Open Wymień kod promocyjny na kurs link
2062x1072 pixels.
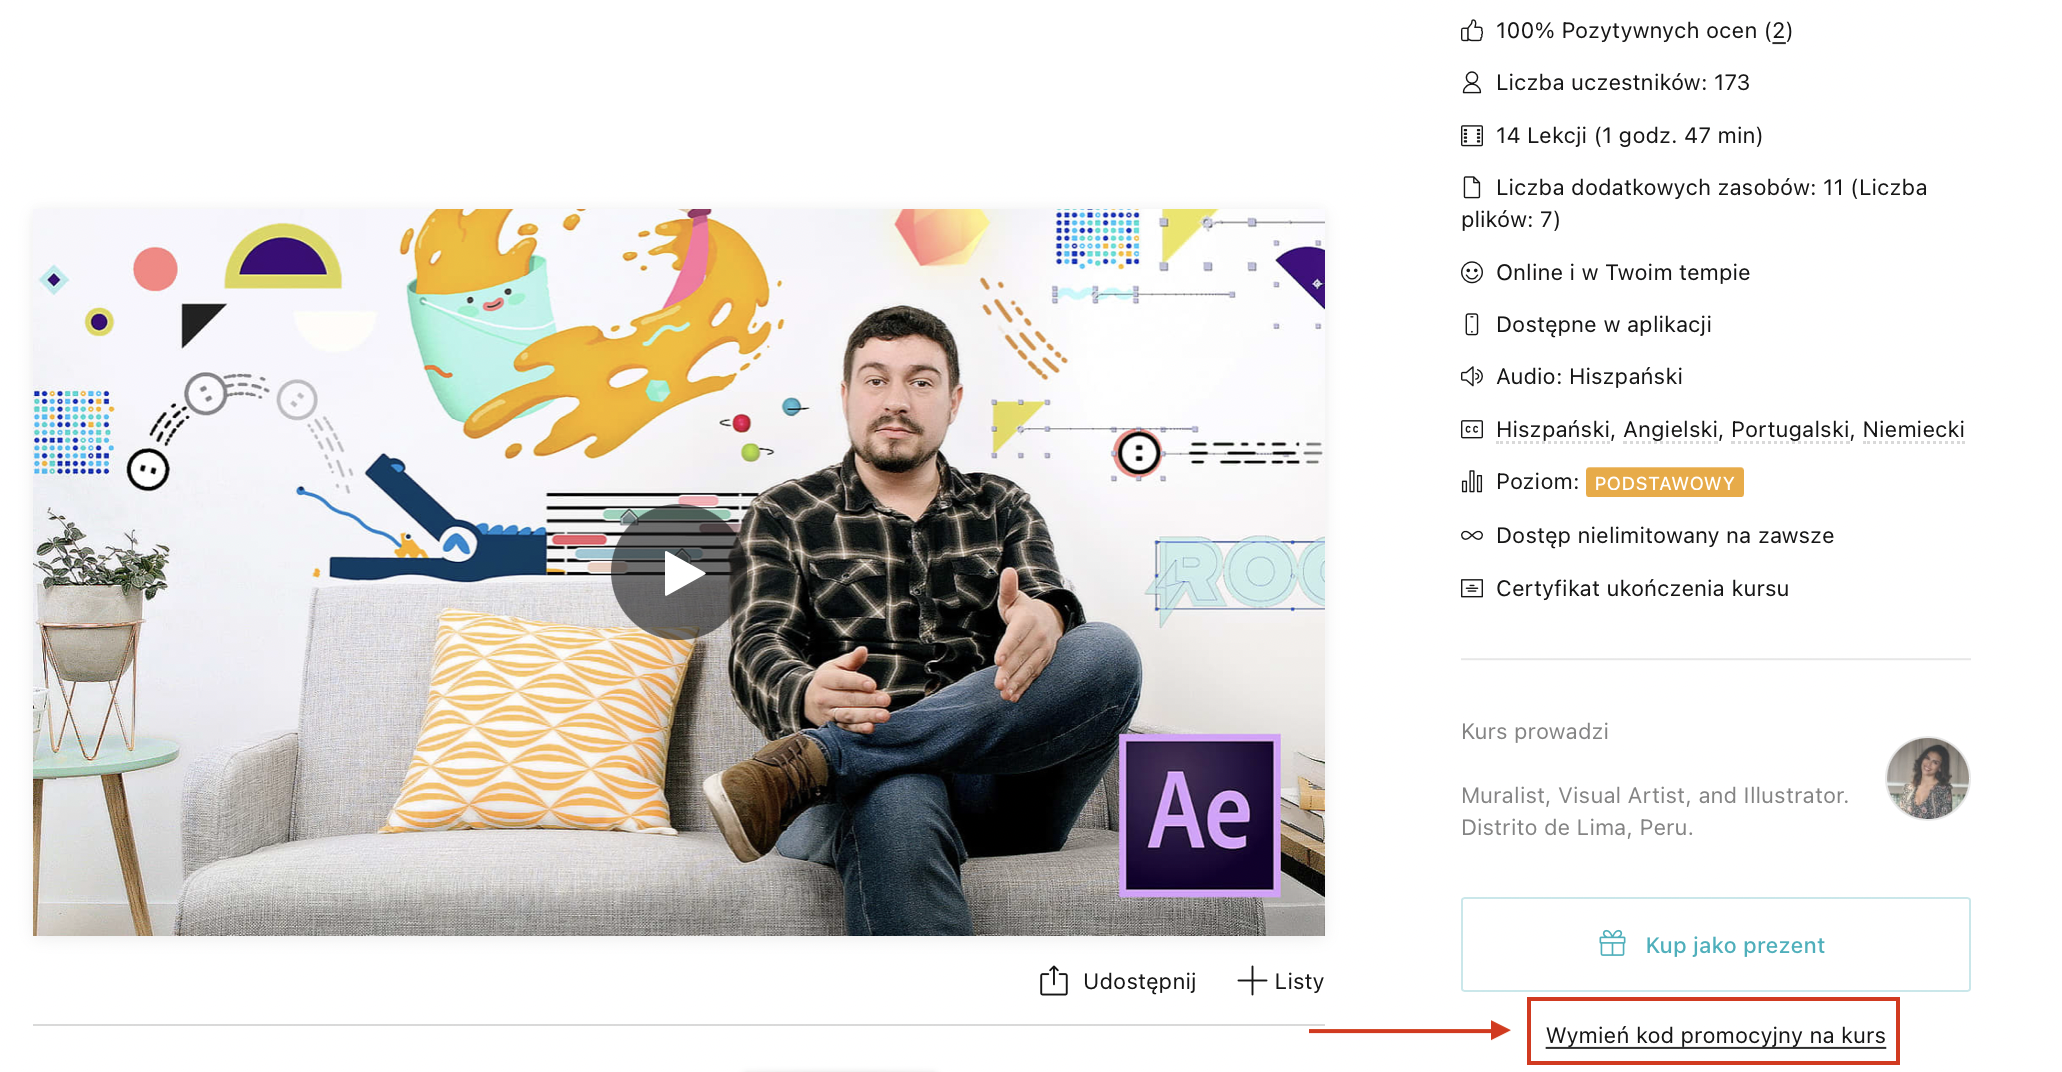click(x=1714, y=1035)
